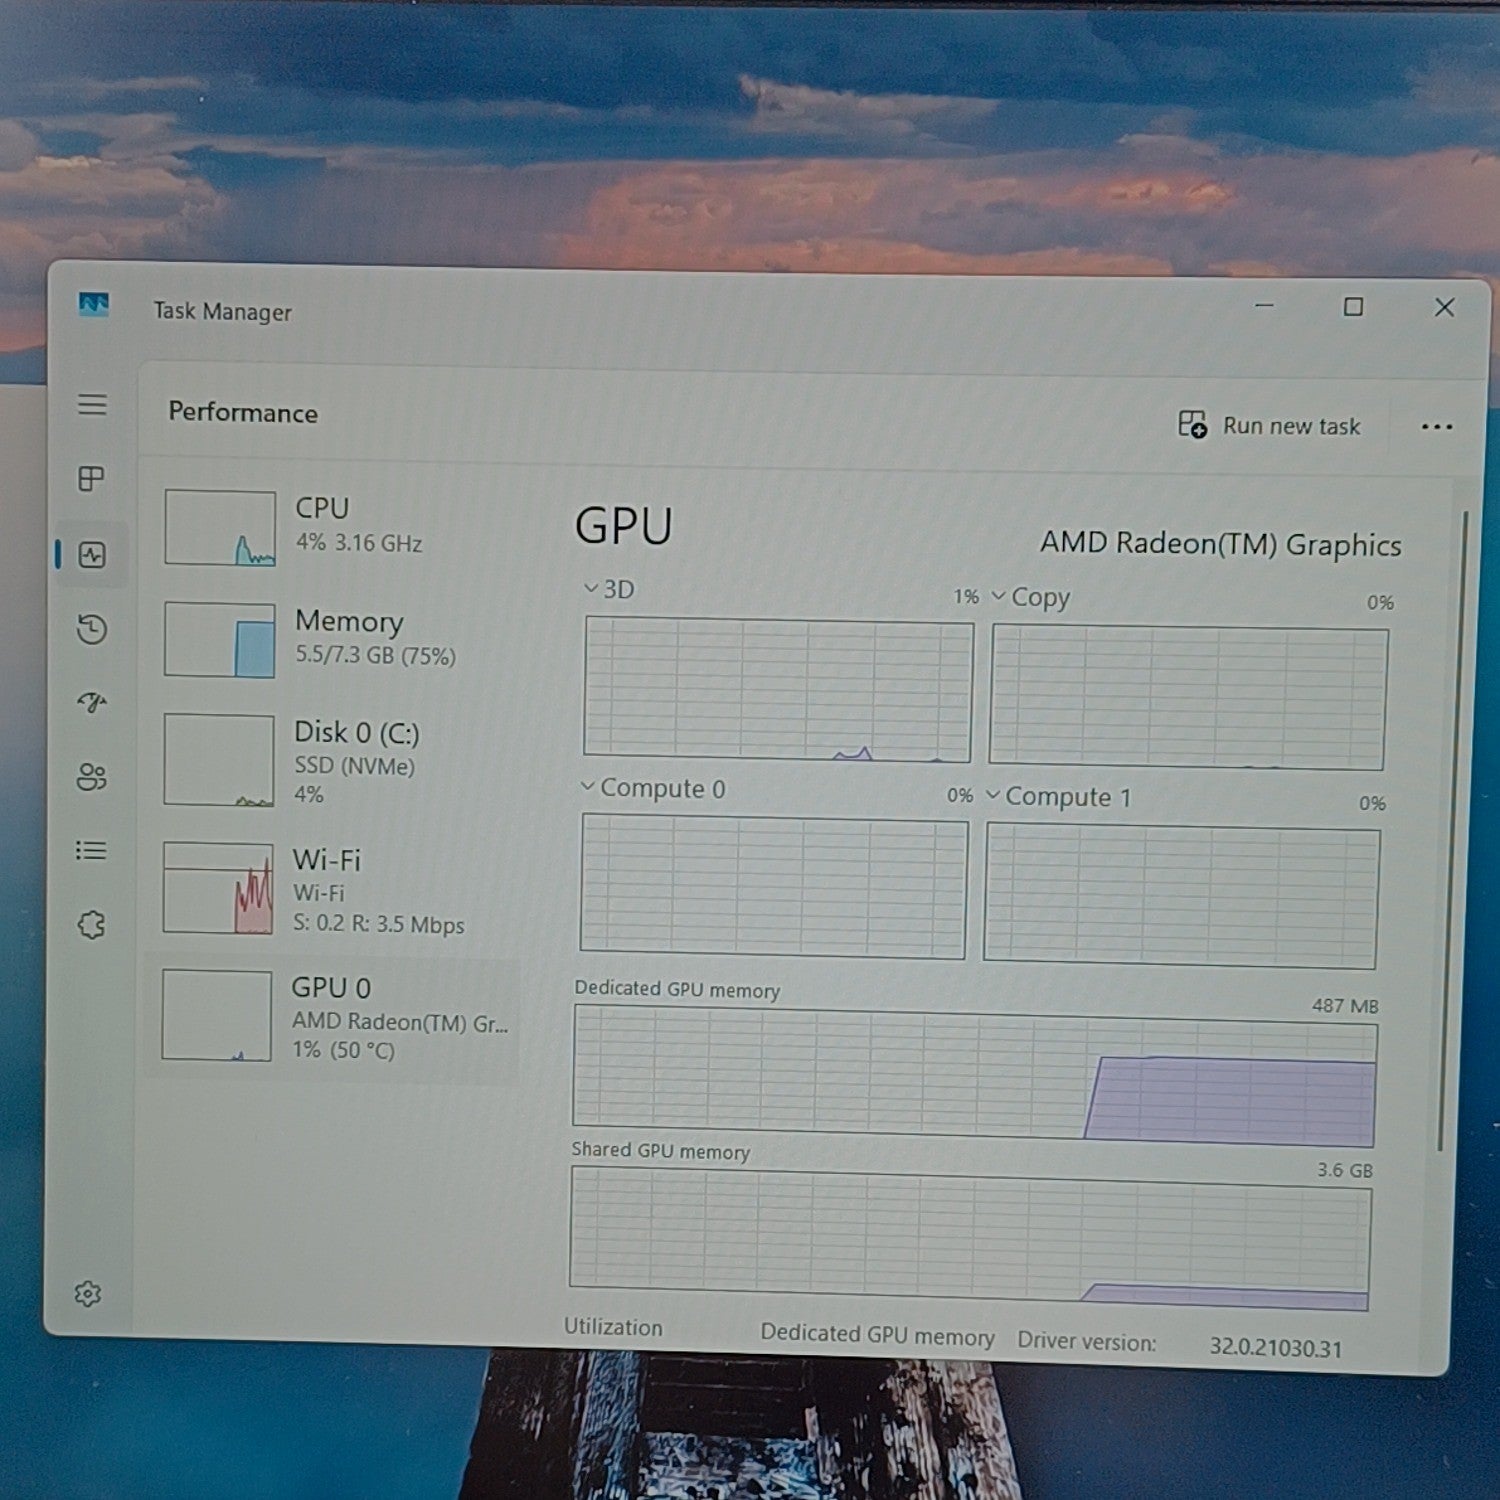This screenshot has width=1500, height=1500.
Task: Open Startup apps page icon
Action: 92,703
